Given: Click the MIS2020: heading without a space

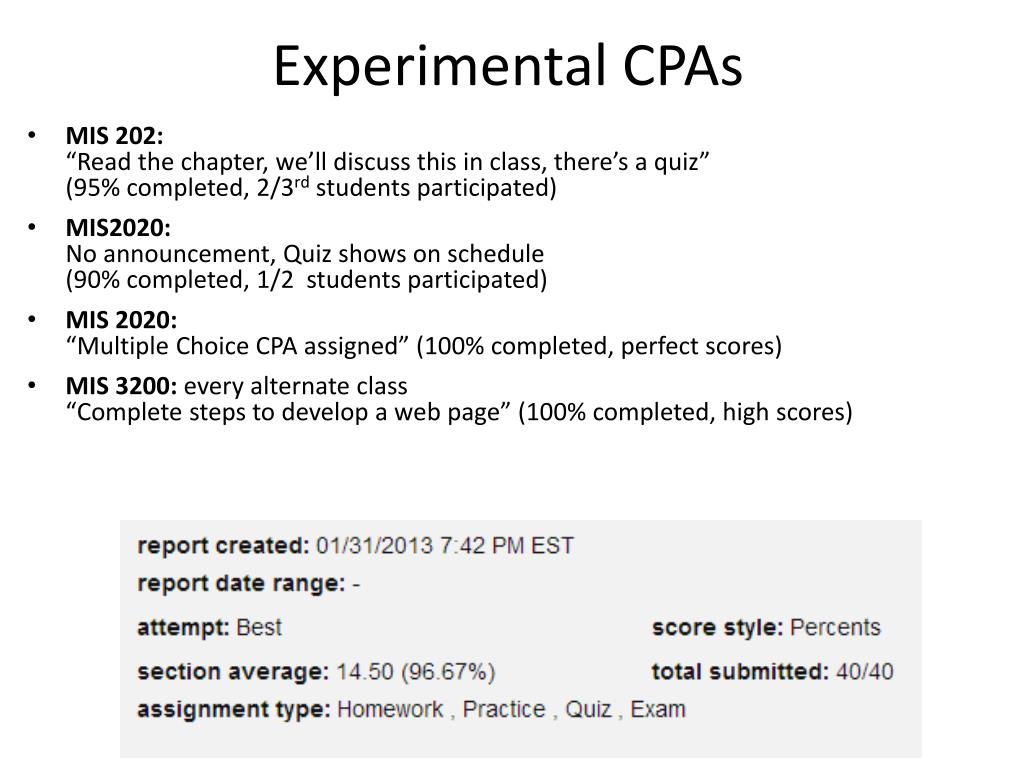Looking at the screenshot, I should point(118,228).
